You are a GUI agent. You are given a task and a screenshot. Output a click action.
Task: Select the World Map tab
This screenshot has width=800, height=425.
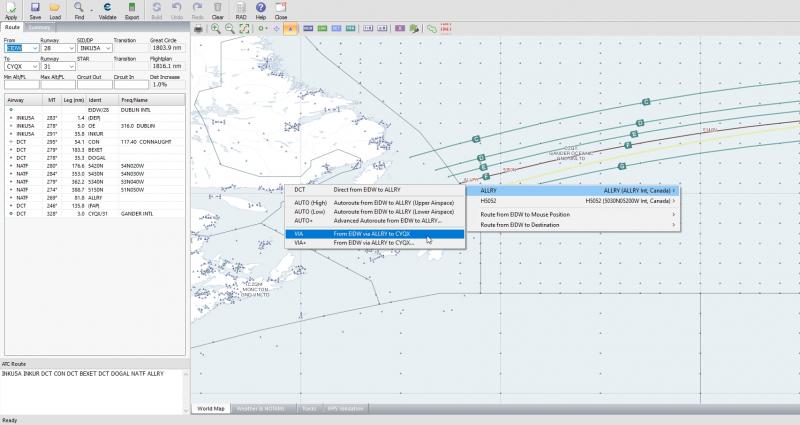pyautogui.click(x=211, y=409)
